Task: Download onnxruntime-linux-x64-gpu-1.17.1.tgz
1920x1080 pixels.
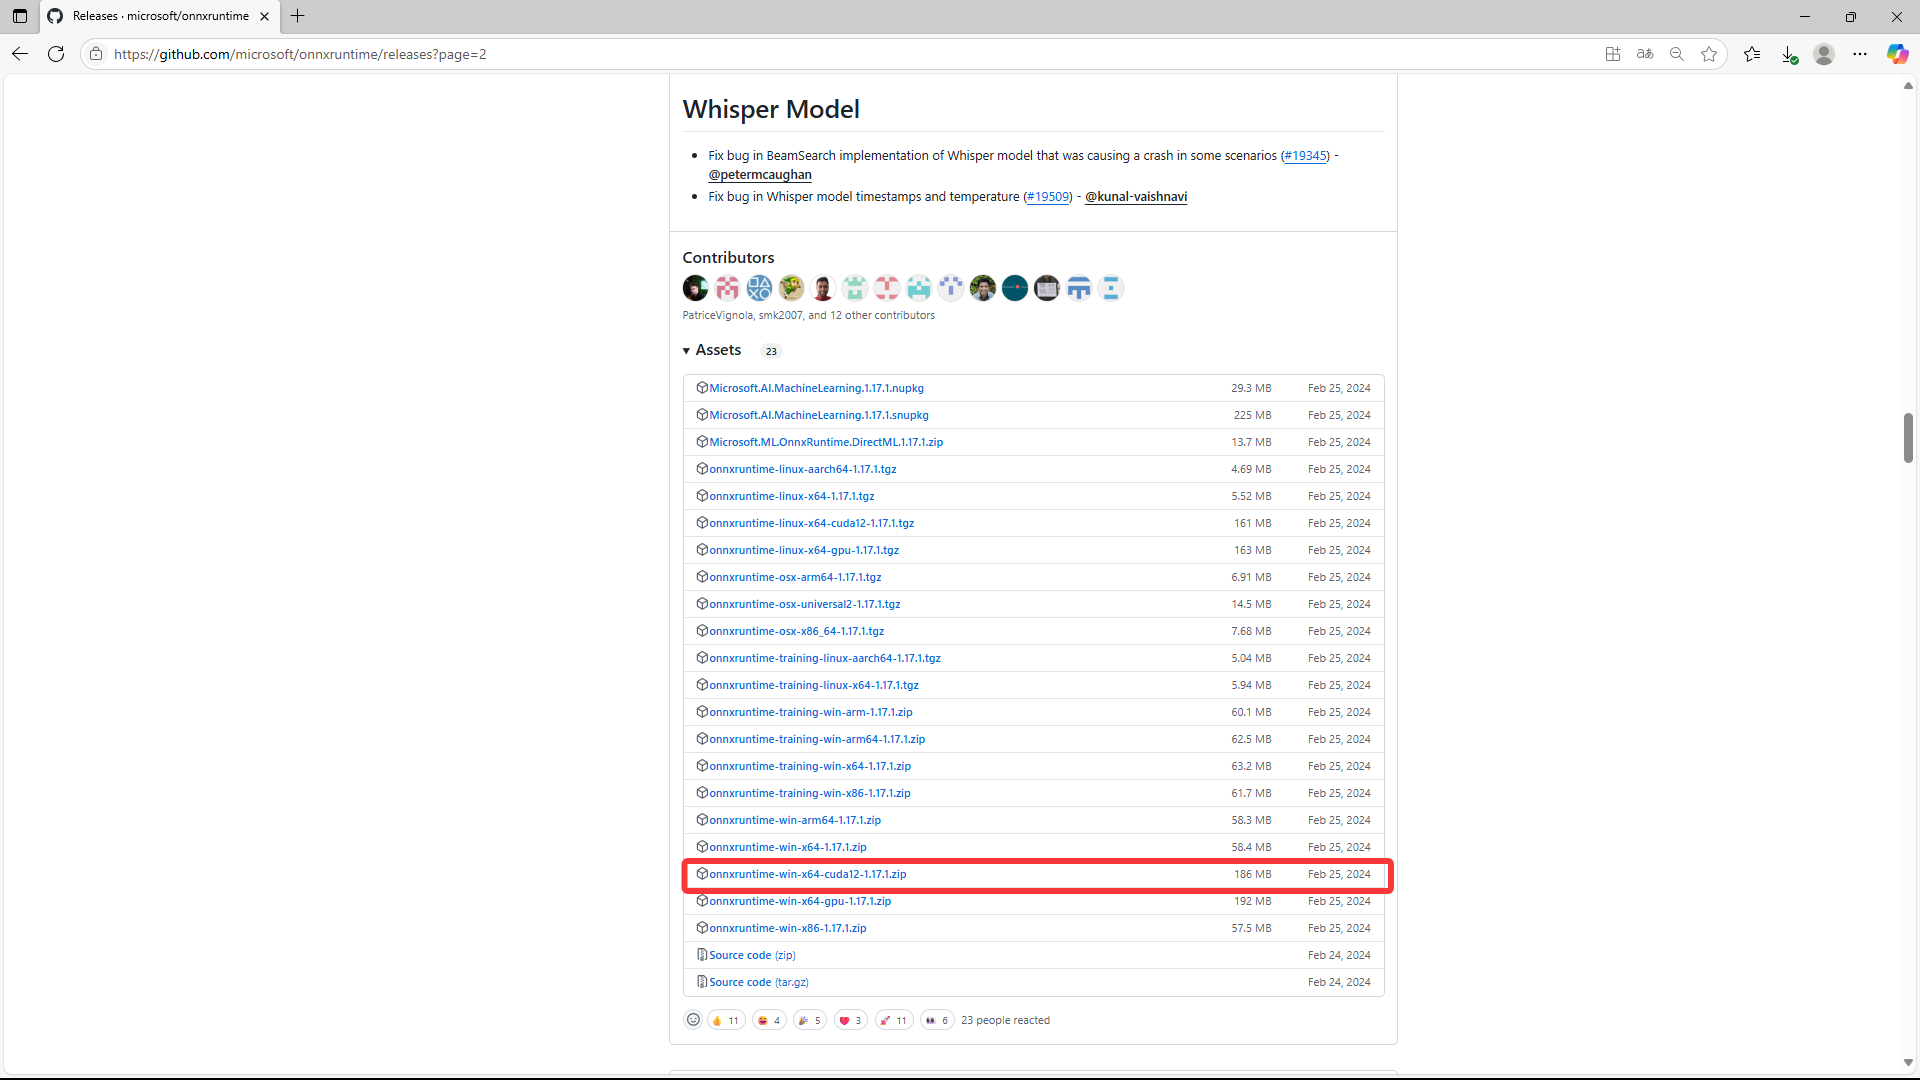Action: coord(804,550)
